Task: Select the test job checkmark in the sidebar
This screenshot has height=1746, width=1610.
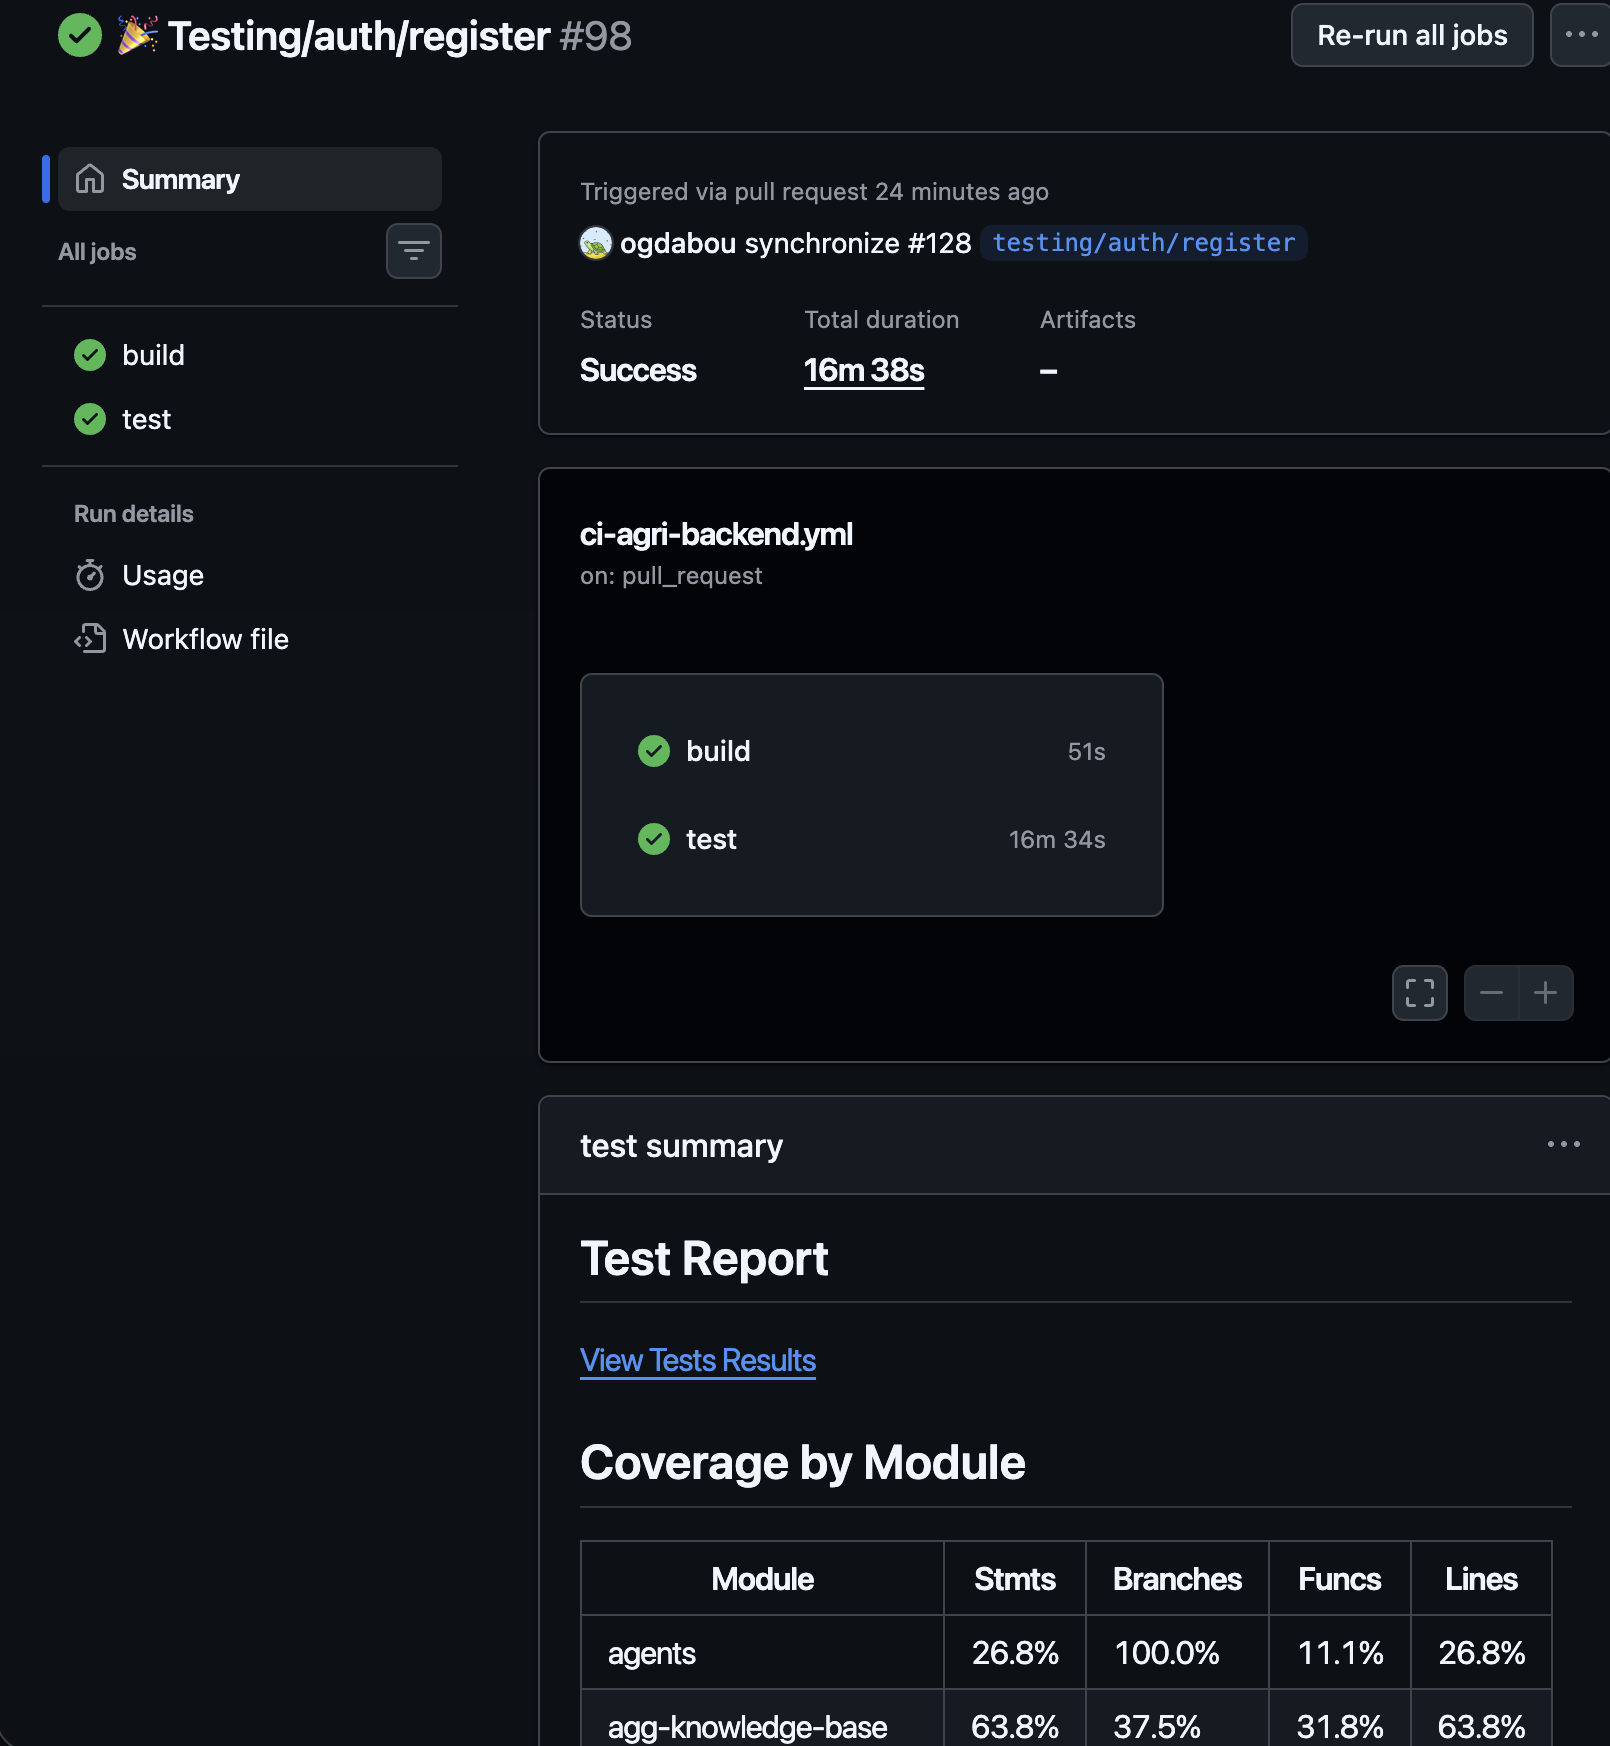Action: pos(89,419)
